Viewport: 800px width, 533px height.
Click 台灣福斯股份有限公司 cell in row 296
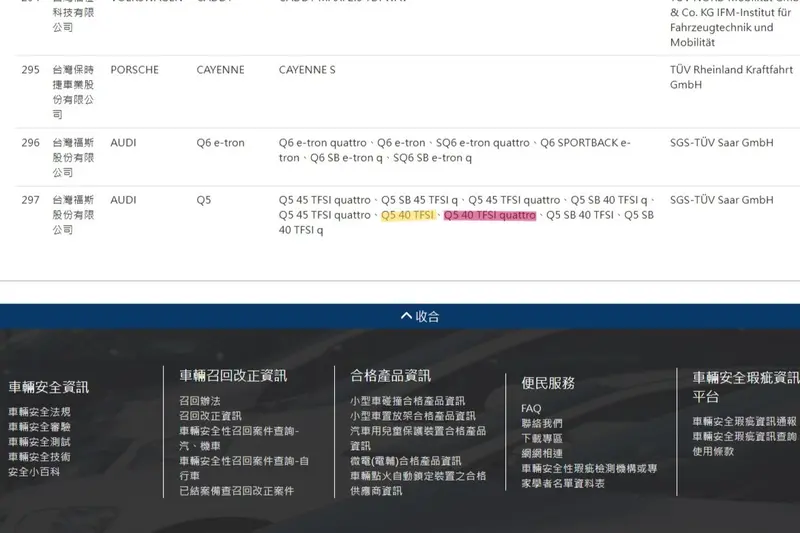click(73, 158)
